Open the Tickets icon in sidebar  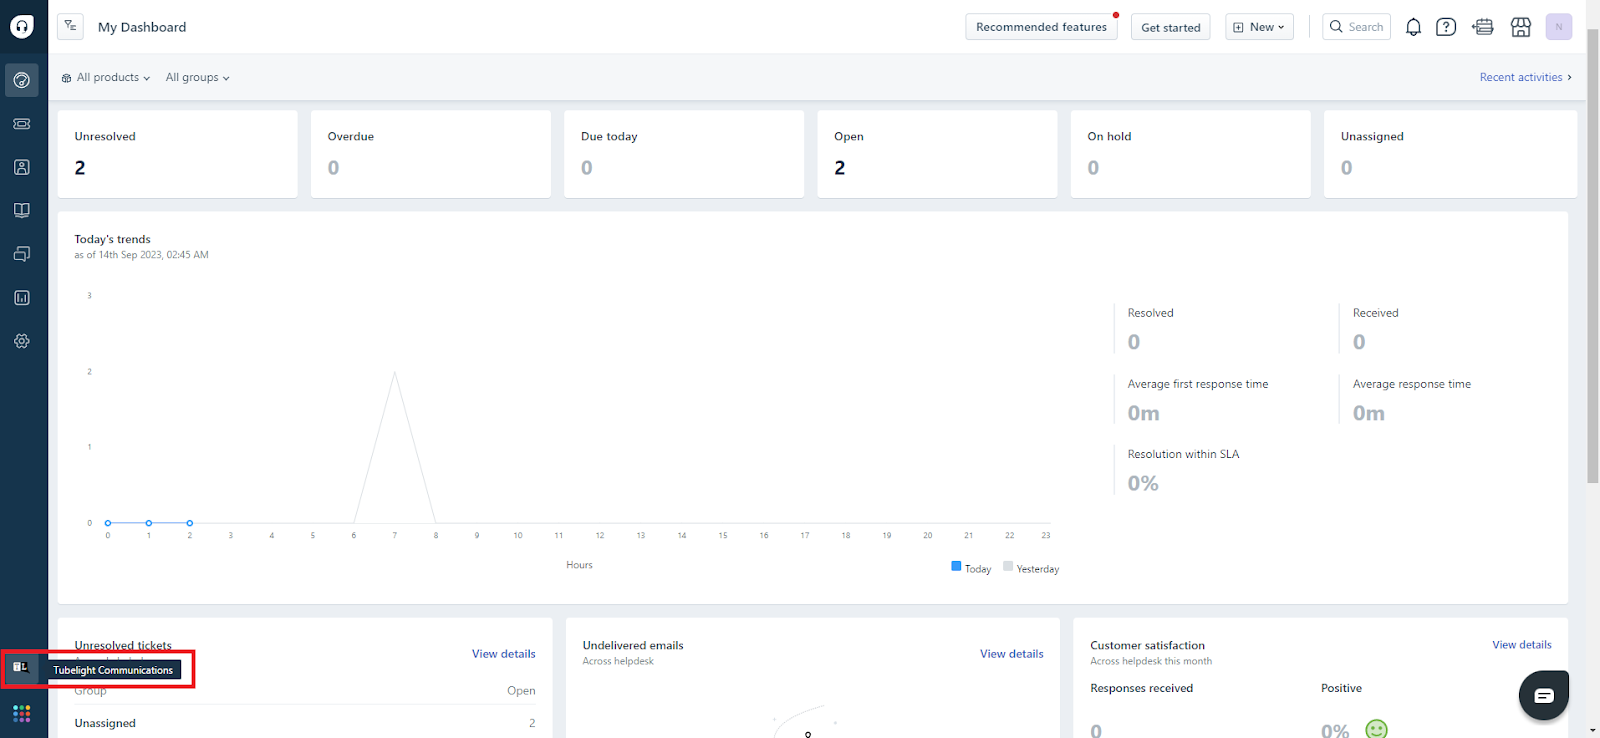22,124
